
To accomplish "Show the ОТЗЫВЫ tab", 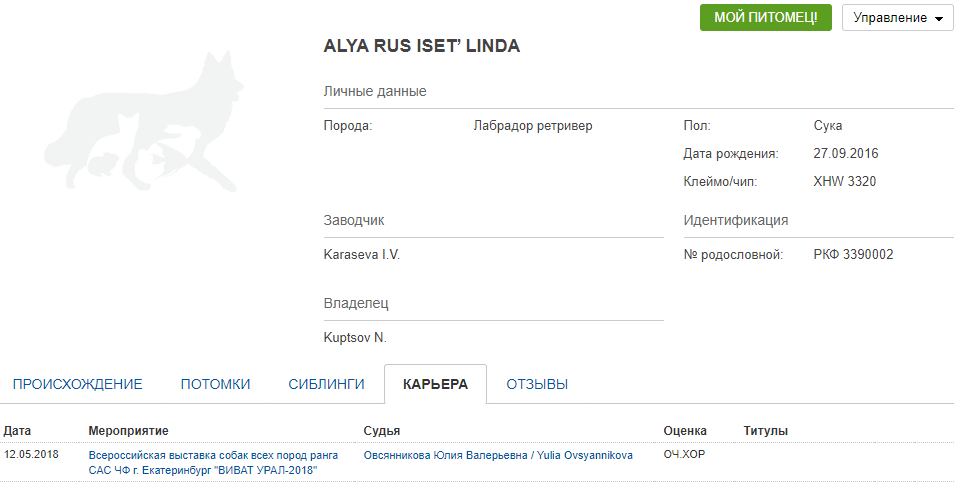I will (537, 384).
